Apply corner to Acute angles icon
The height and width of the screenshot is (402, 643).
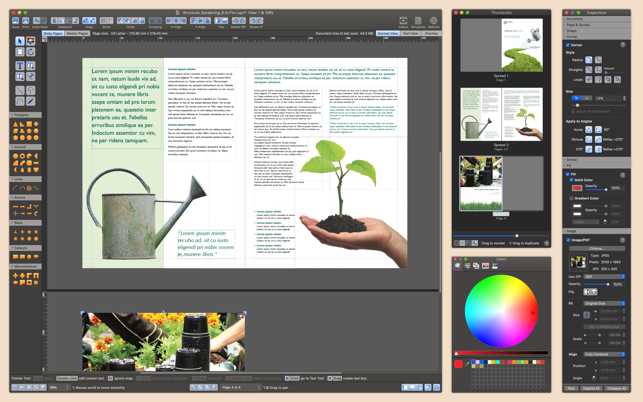coord(589,130)
